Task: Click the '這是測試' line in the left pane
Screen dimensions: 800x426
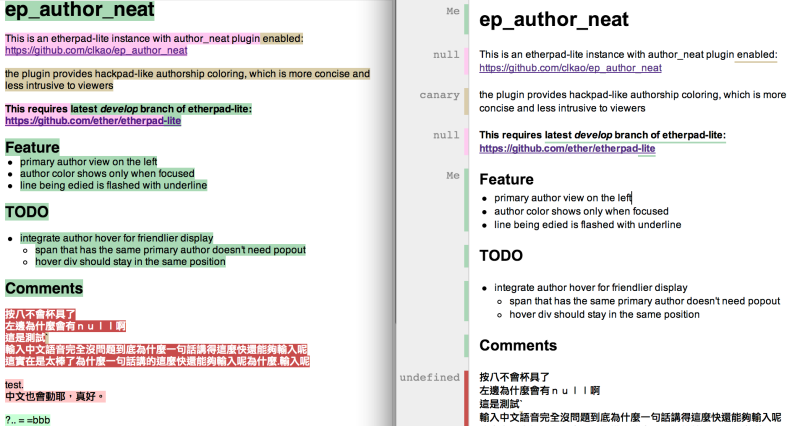Action: [27, 338]
